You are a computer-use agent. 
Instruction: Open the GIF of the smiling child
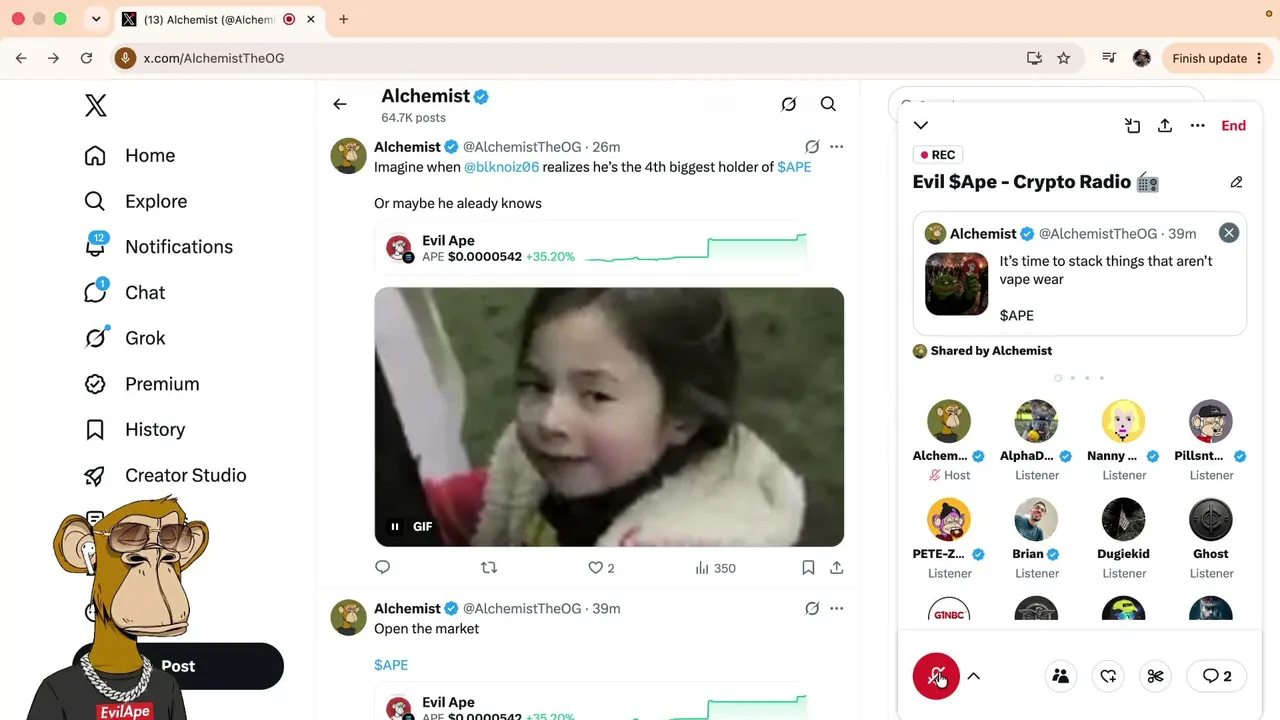click(x=609, y=417)
